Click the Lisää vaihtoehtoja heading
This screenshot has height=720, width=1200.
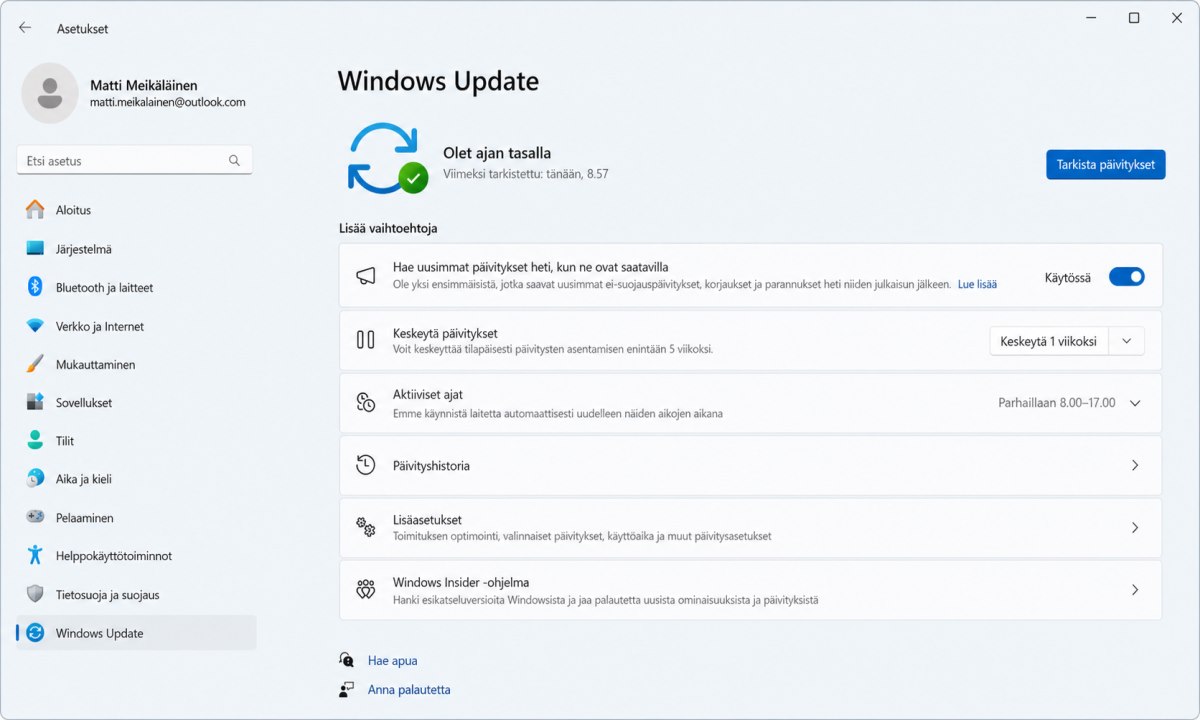point(388,228)
